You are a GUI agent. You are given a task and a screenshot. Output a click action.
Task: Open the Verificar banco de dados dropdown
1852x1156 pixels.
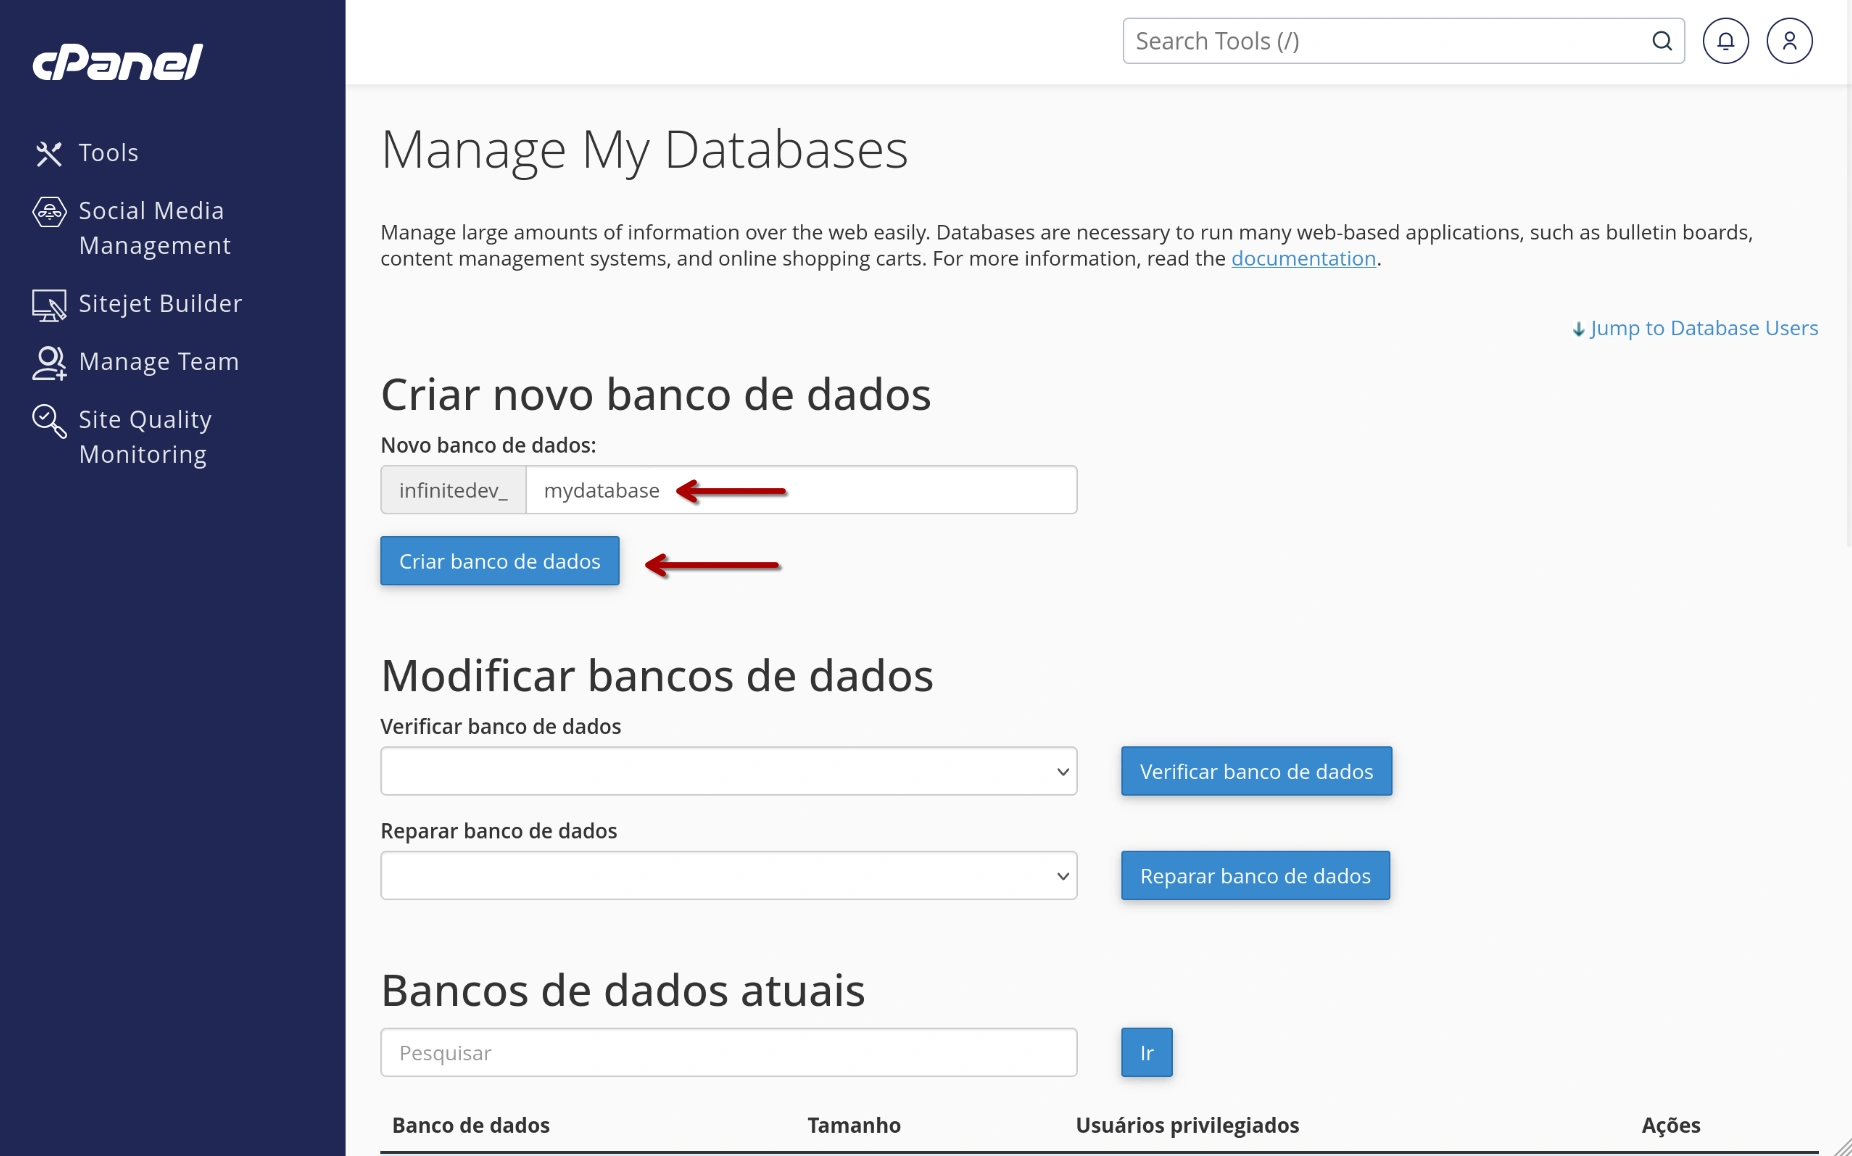coord(727,771)
